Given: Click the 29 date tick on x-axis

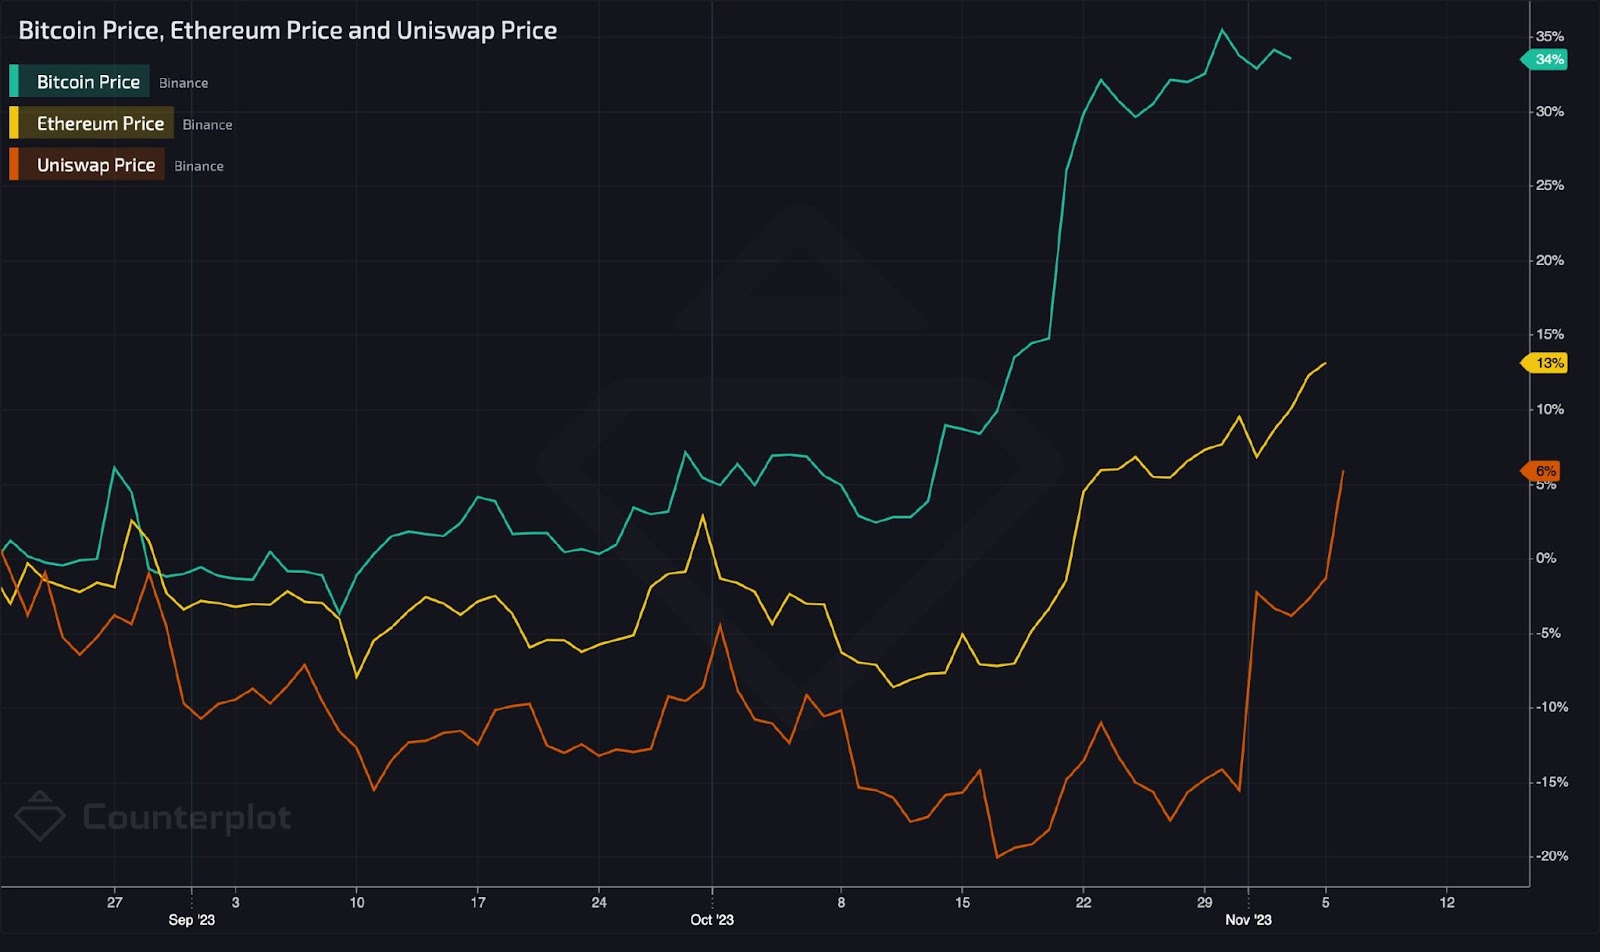Looking at the screenshot, I should [1204, 902].
